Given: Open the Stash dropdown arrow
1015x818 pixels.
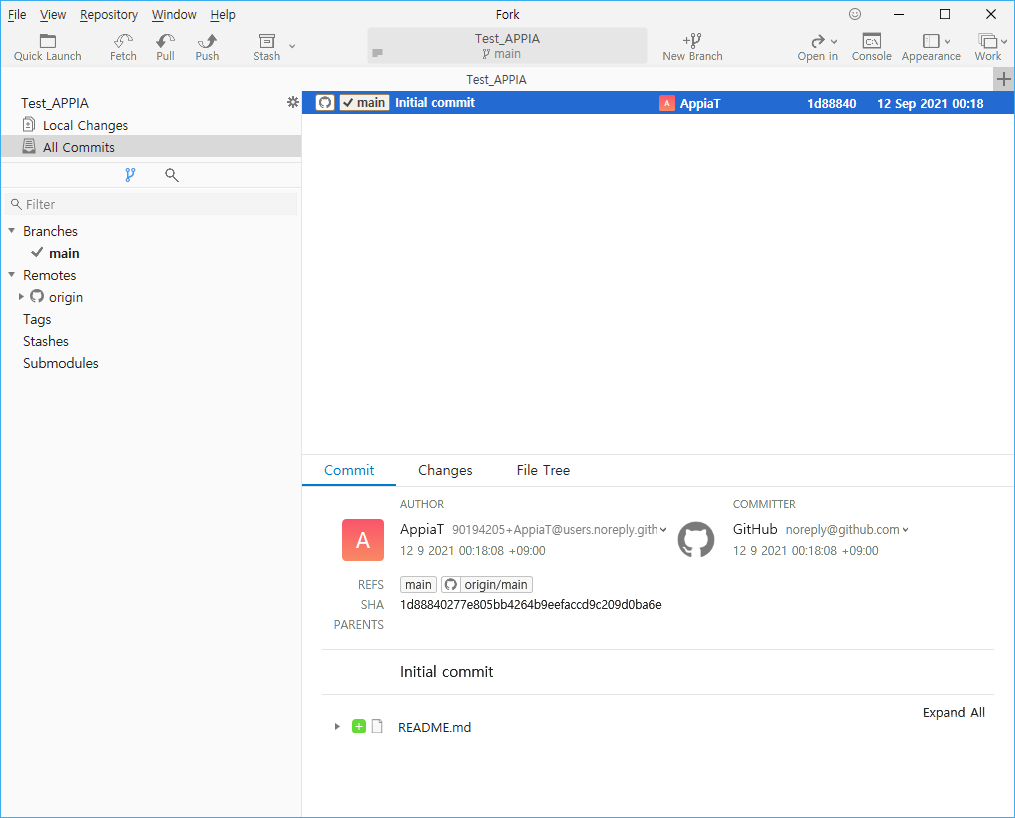Looking at the screenshot, I should pos(292,46).
